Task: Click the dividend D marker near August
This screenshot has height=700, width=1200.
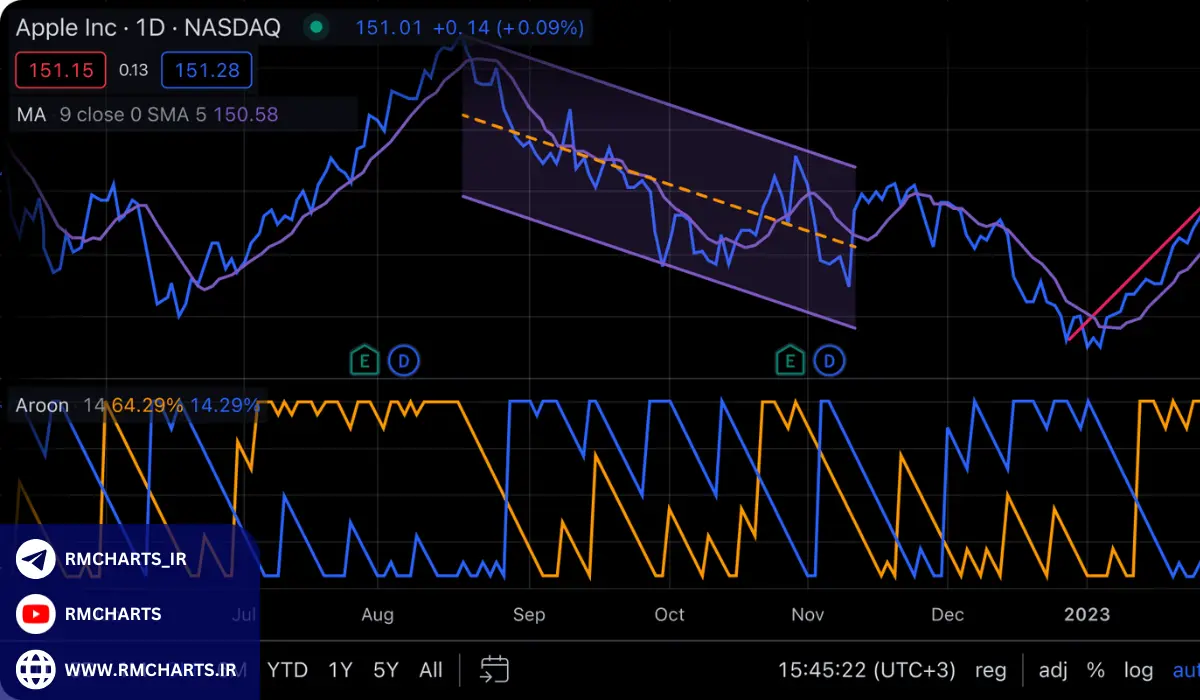Action: [x=404, y=360]
